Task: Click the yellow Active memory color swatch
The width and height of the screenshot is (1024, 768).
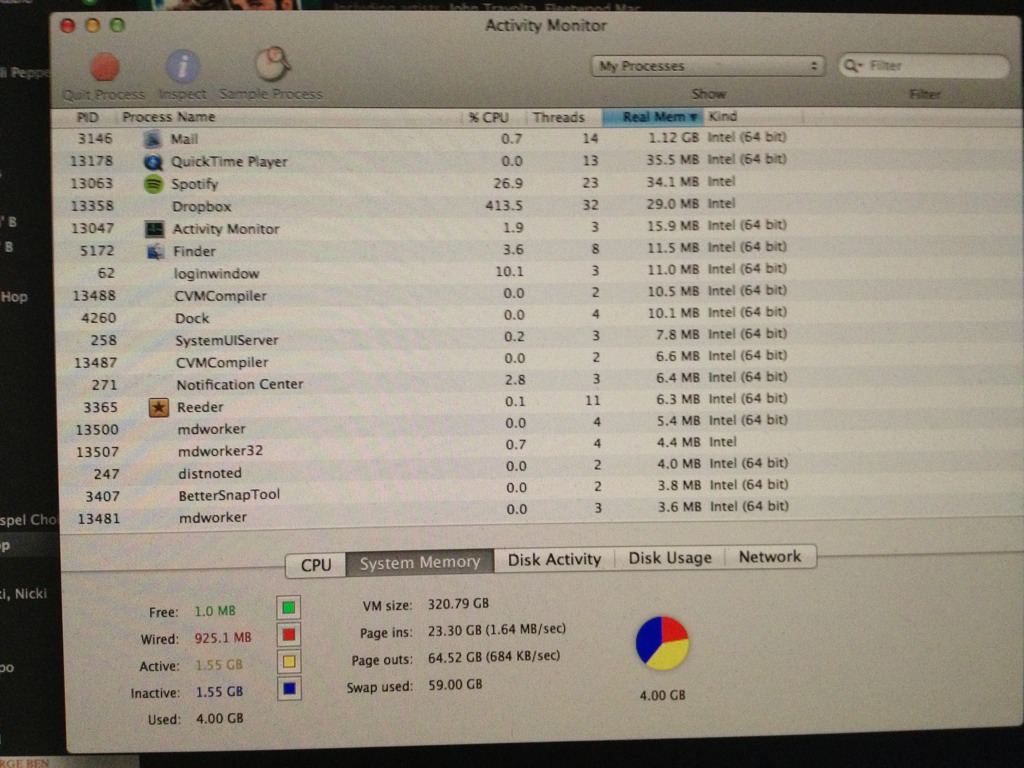Action: click(289, 662)
